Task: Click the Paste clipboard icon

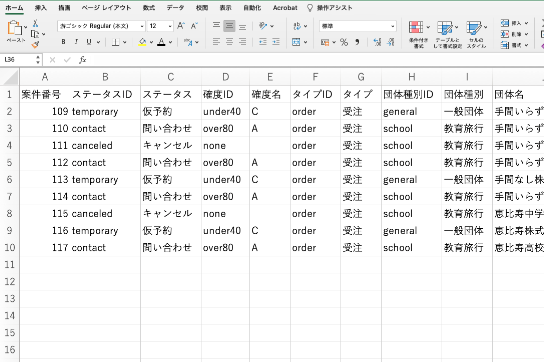Action: point(14,28)
